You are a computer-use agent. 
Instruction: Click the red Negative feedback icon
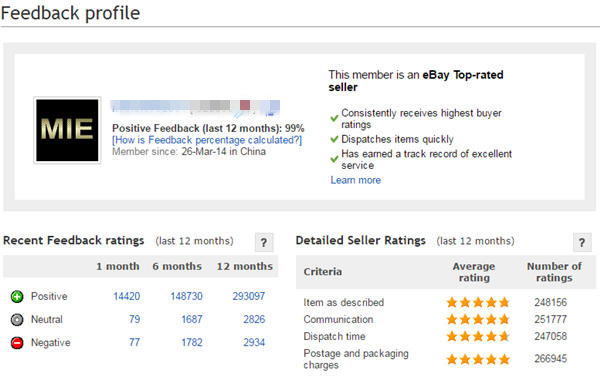pos(17,343)
